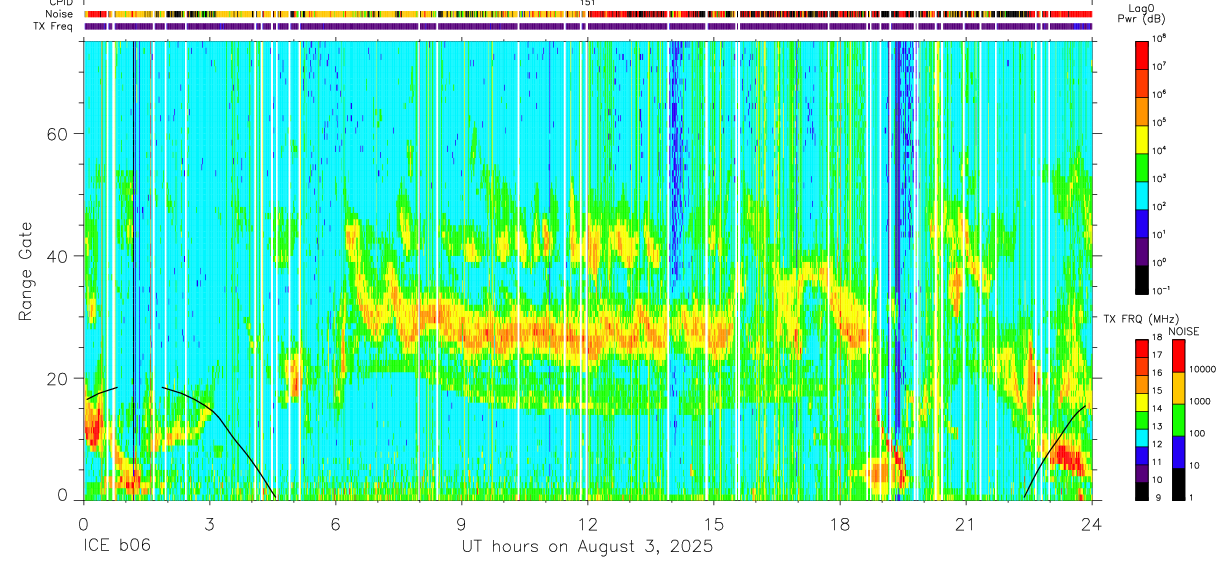Pick the green TX FRQ segment between 14 and 13

(x=1142, y=420)
